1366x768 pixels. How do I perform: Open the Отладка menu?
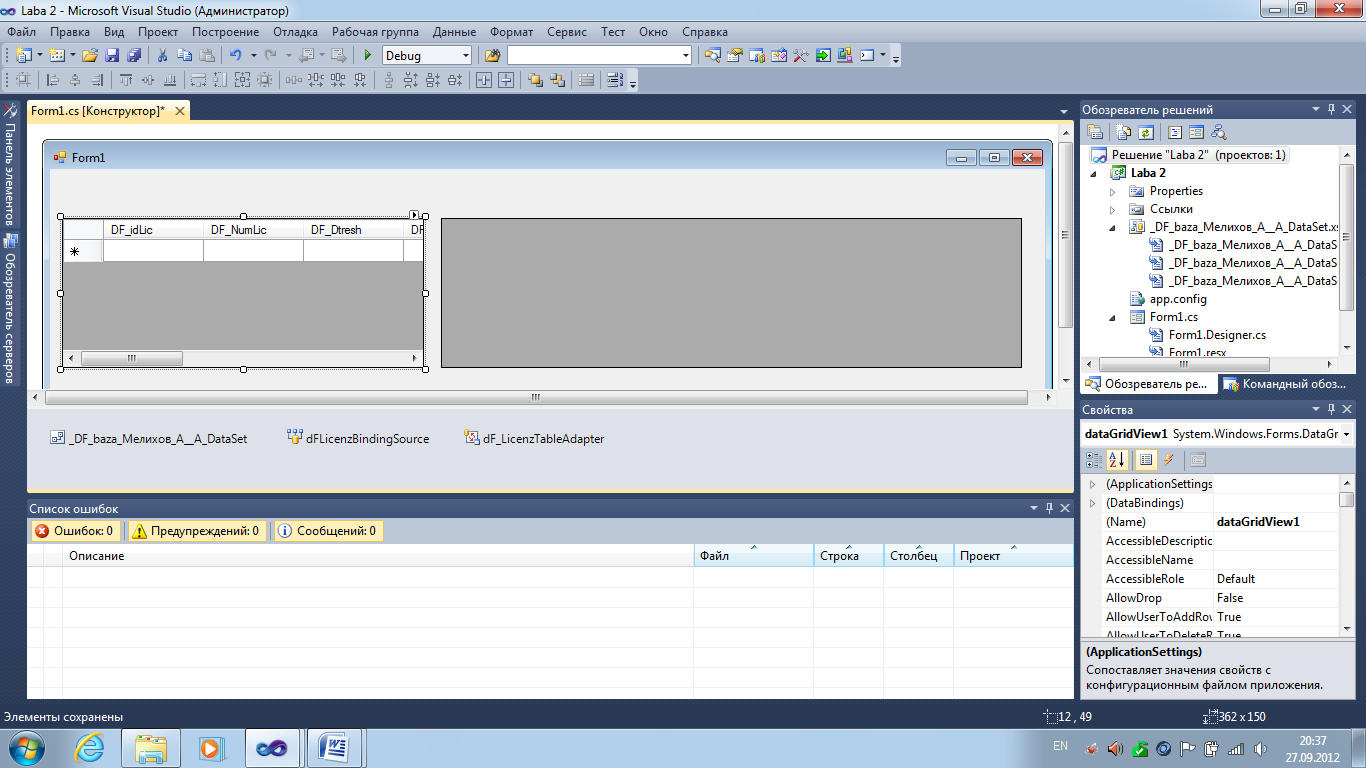pos(295,32)
